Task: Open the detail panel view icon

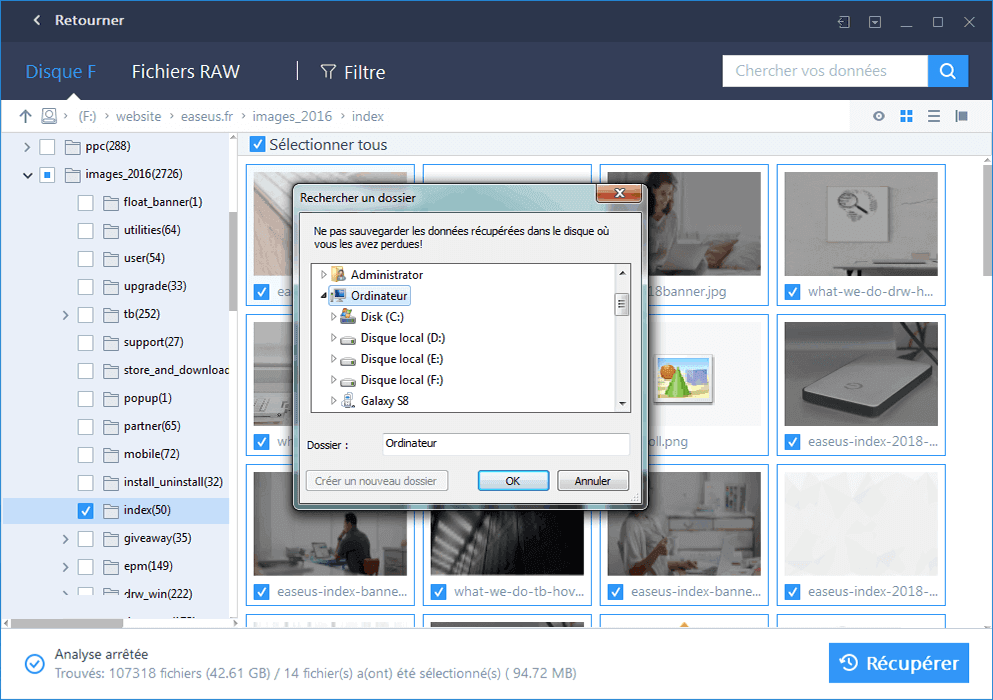Action: coord(961,116)
